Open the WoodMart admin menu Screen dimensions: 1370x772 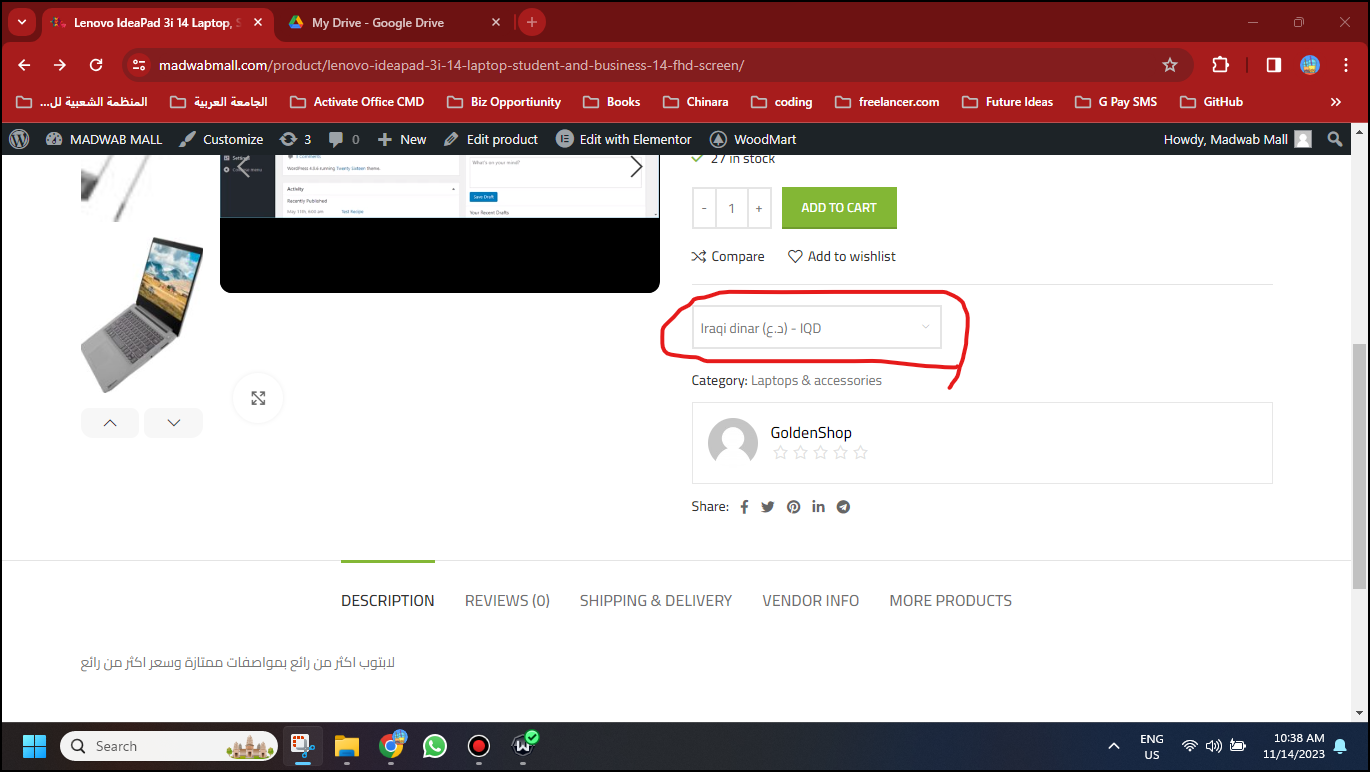click(x=753, y=139)
